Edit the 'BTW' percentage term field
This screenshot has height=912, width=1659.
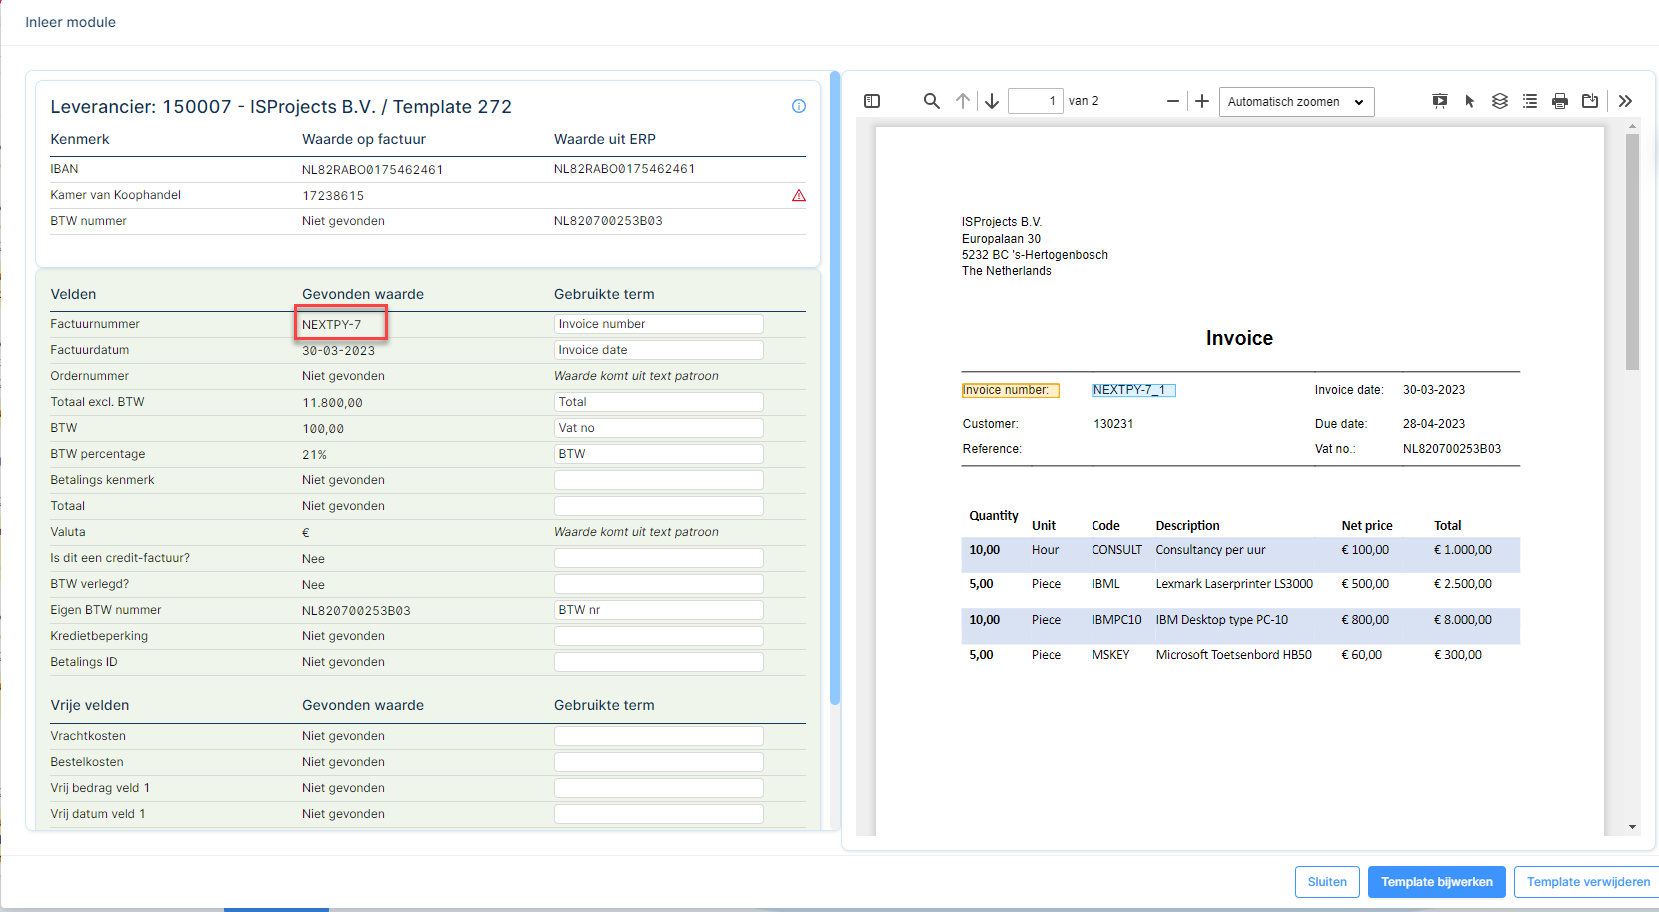click(x=658, y=454)
